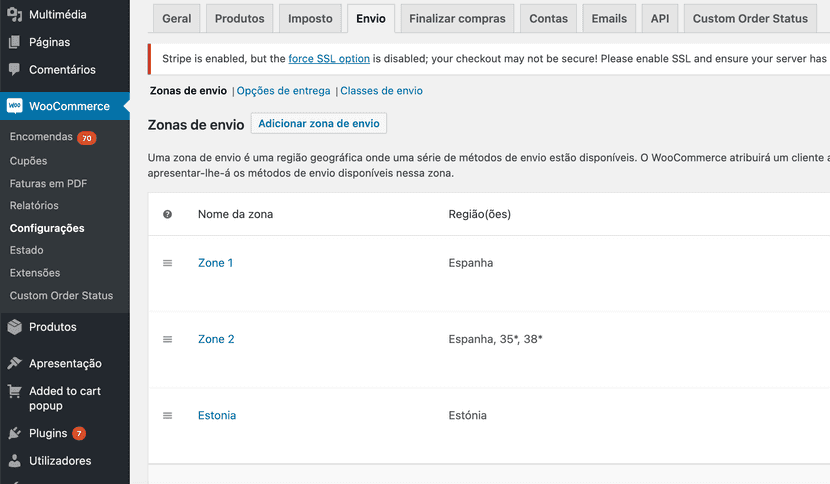The width and height of the screenshot is (830, 484).
Task: Click the Multimédia media icon in sidebar
Action: [15, 15]
